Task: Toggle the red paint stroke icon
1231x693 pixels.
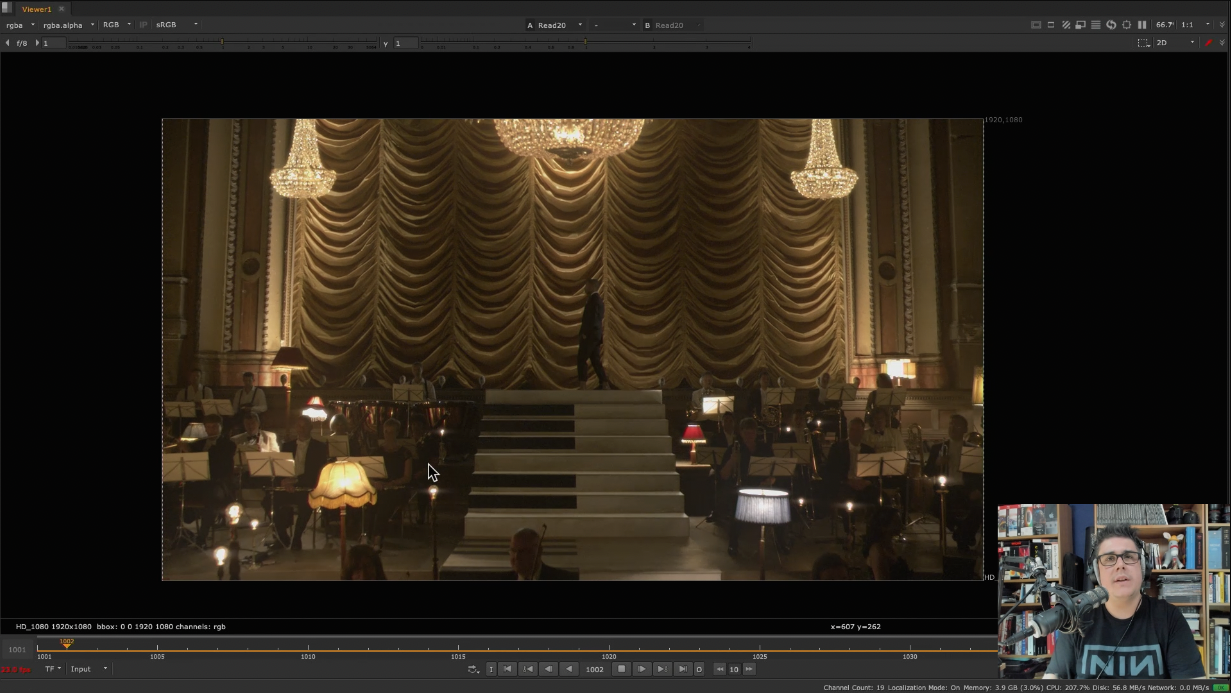Action: coord(1208,43)
